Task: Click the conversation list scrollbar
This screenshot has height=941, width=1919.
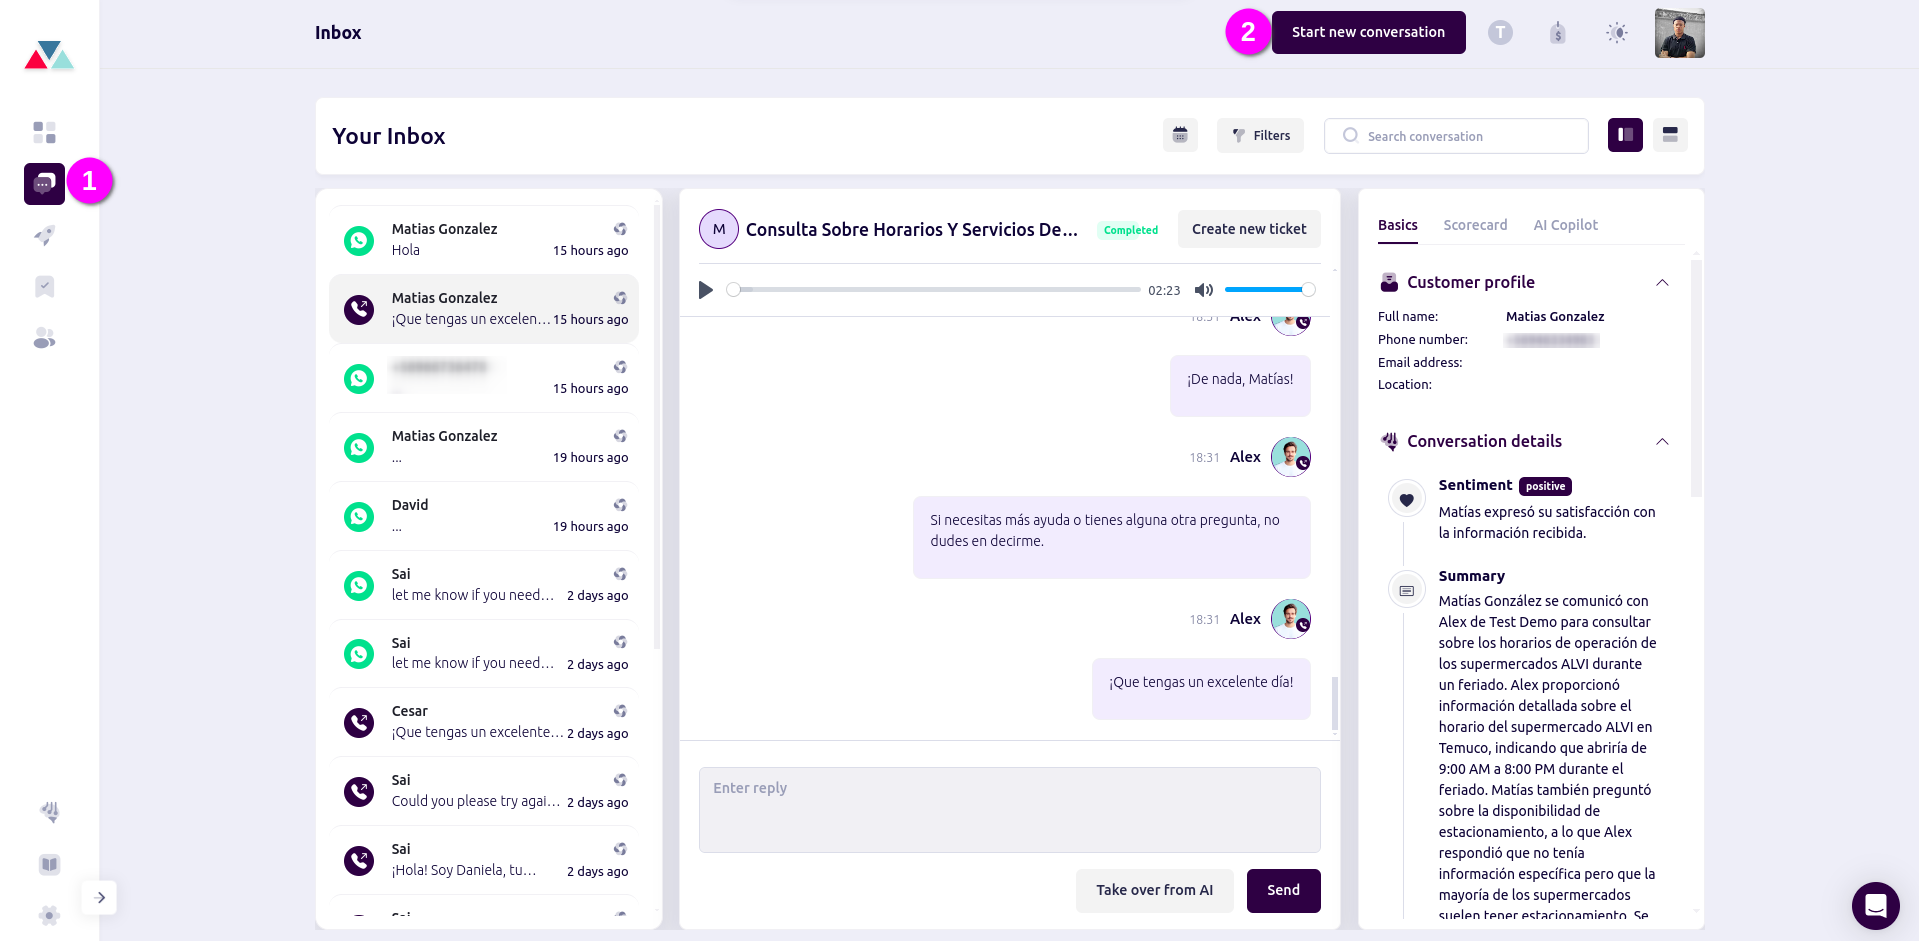Action: click(656, 428)
